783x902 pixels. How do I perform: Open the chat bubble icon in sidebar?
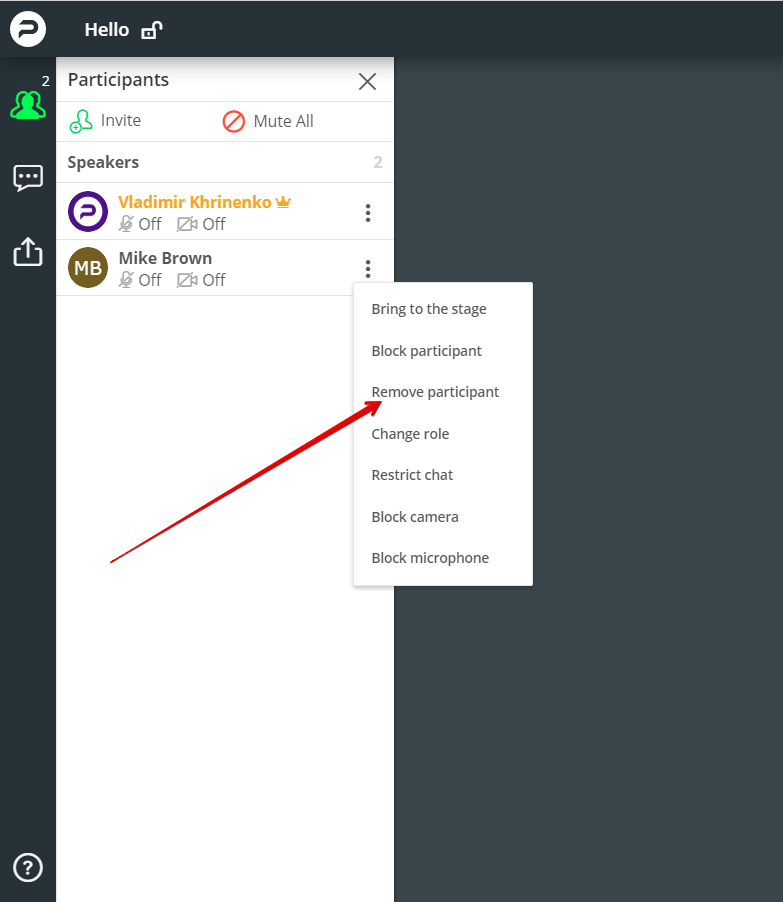click(28, 178)
